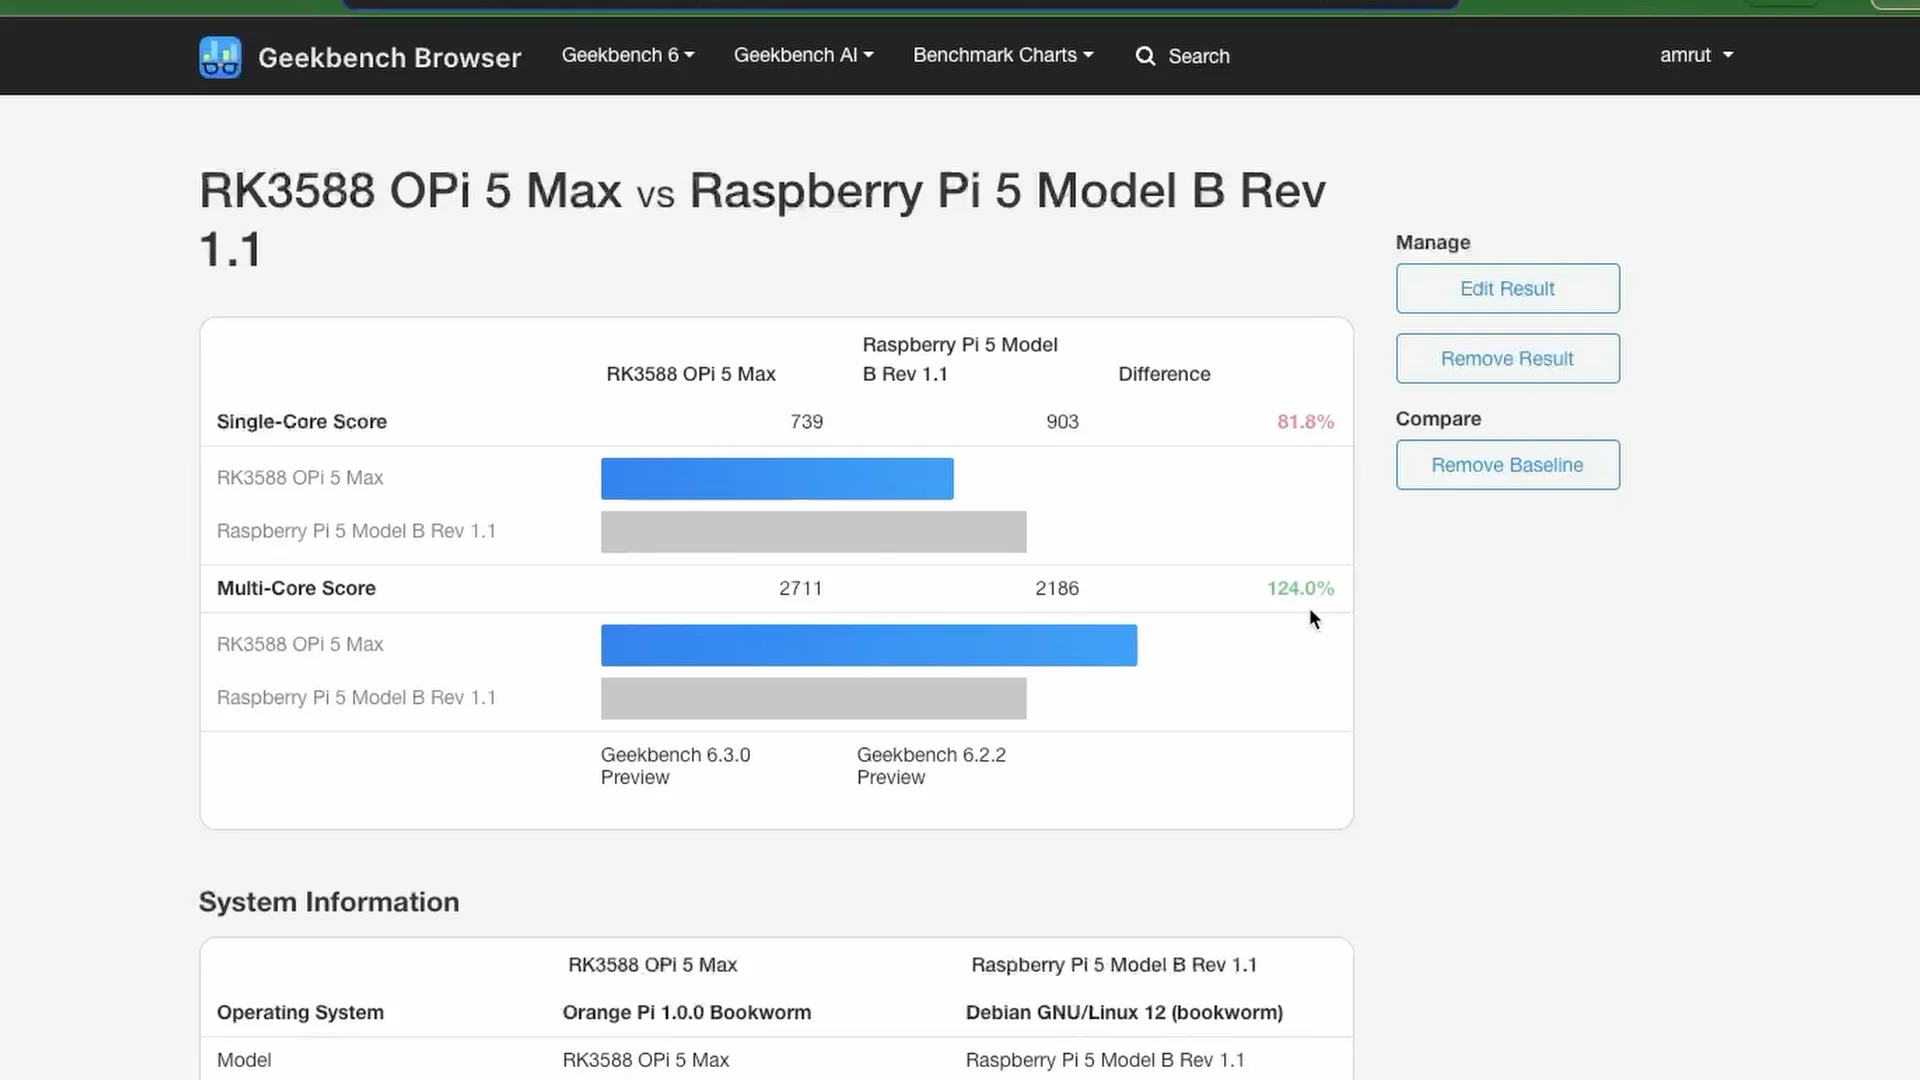Screen dimensions: 1920x1080
Task: Select the 81.8% difference value
Action: tap(1305, 422)
